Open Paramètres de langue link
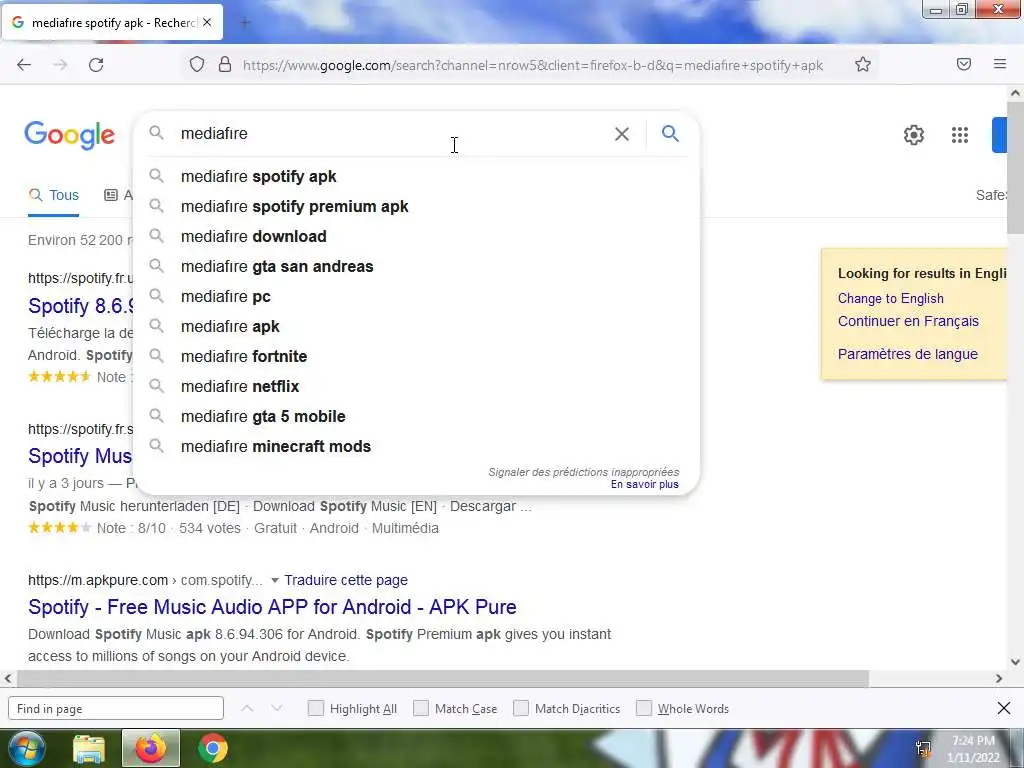Image resolution: width=1024 pixels, height=768 pixels. click(908, 354)
